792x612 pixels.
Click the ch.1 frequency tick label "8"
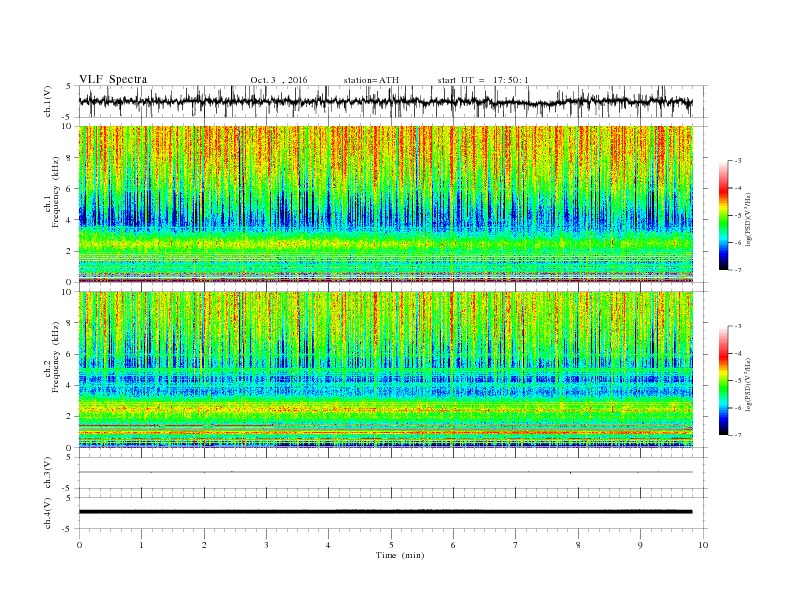pos(69,158)
